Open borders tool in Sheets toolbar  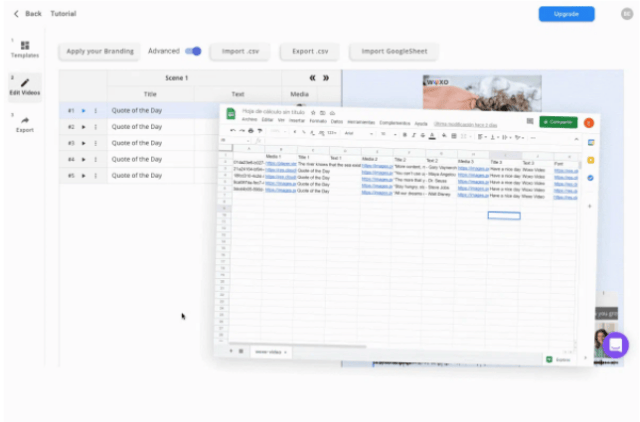(x=453, y=136)
